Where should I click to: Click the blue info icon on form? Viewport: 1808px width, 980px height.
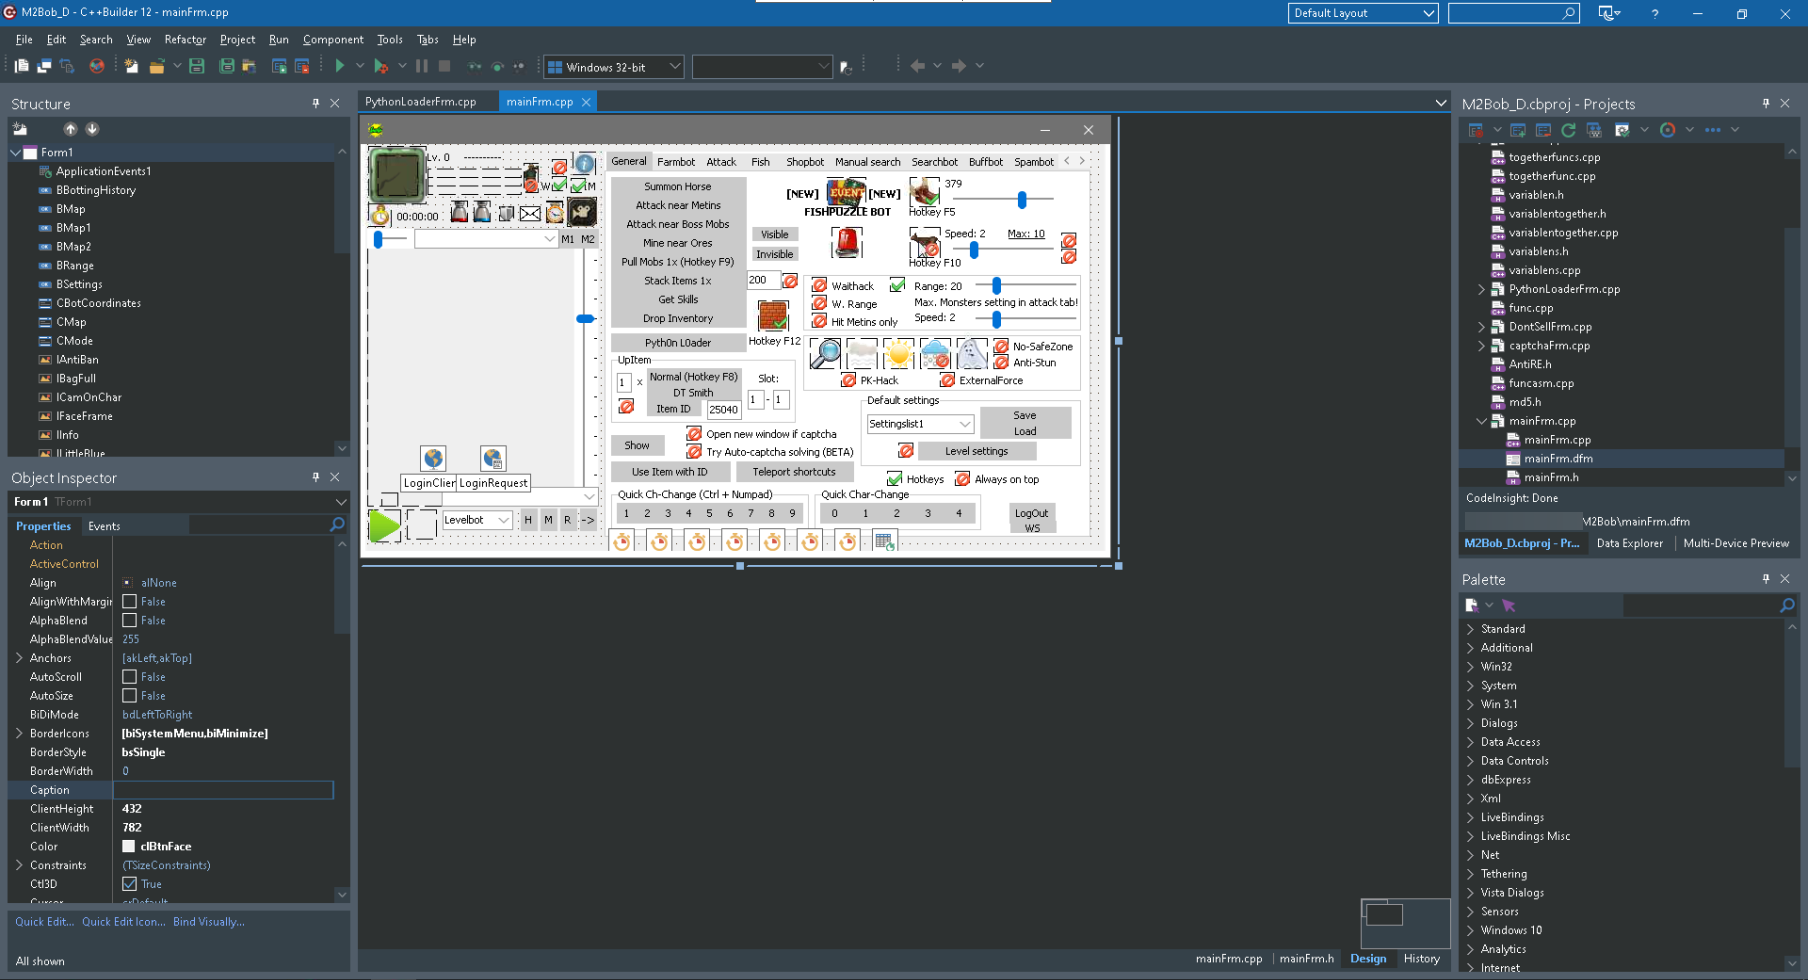586,164
